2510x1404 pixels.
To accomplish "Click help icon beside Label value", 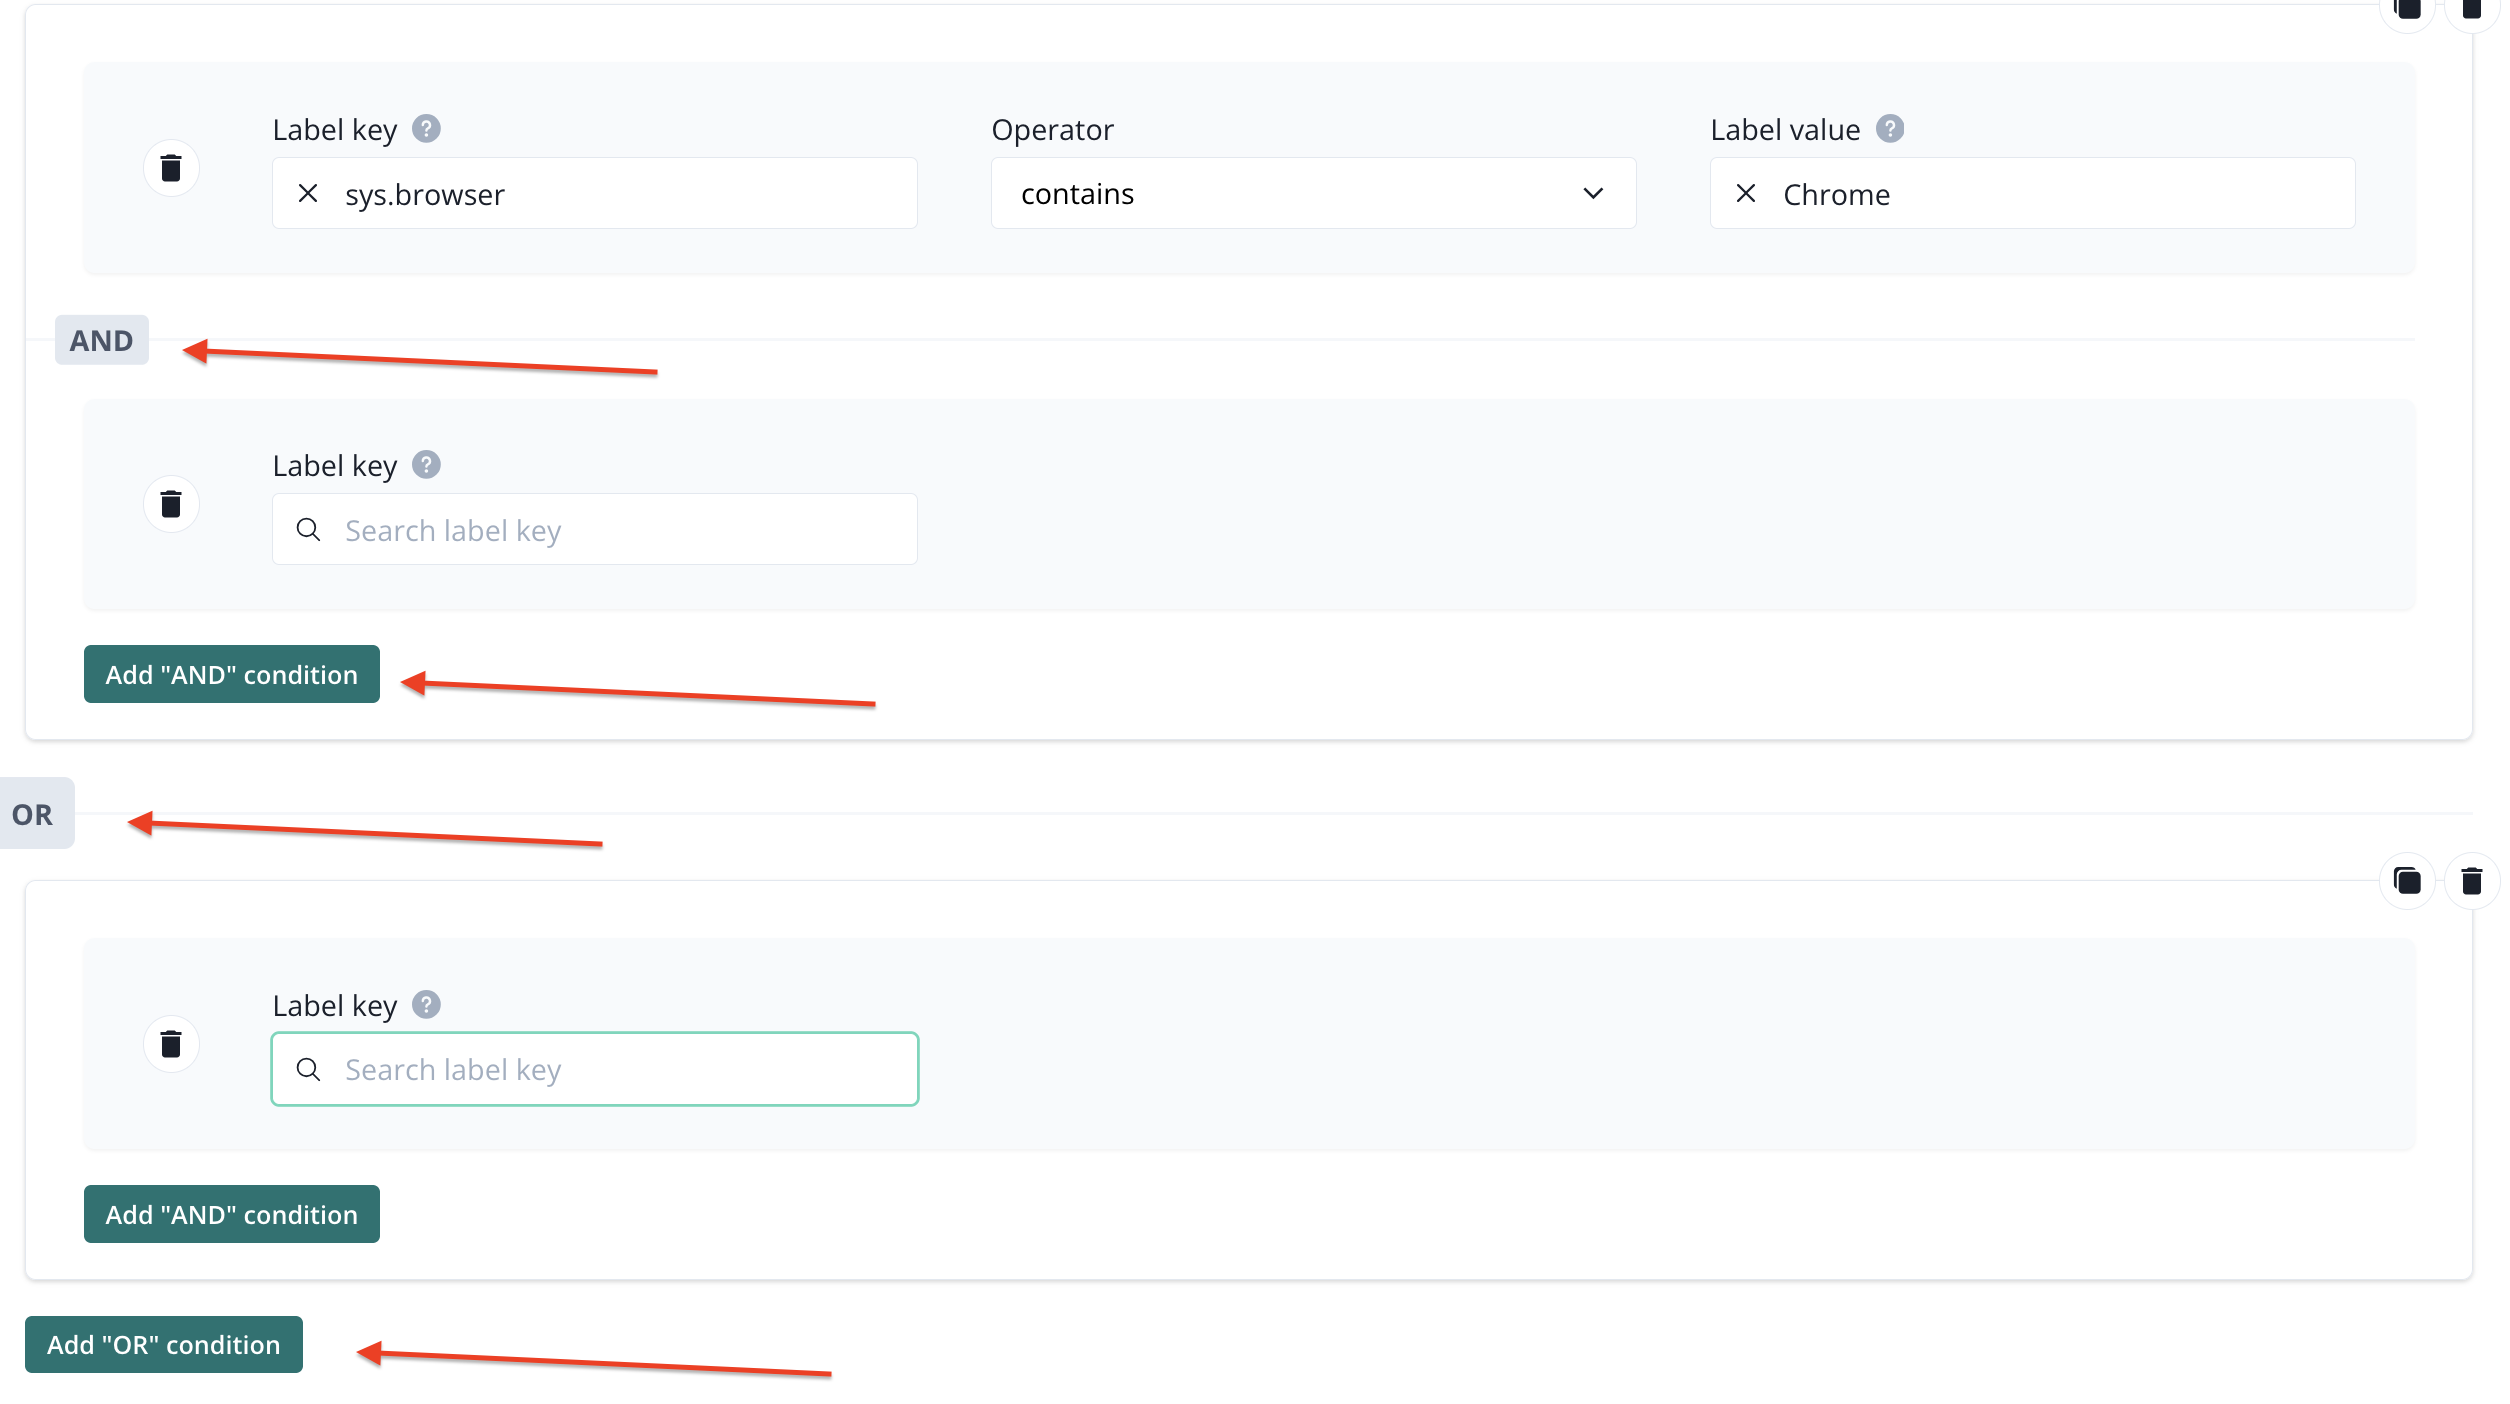I will [x=1889, y=129].
